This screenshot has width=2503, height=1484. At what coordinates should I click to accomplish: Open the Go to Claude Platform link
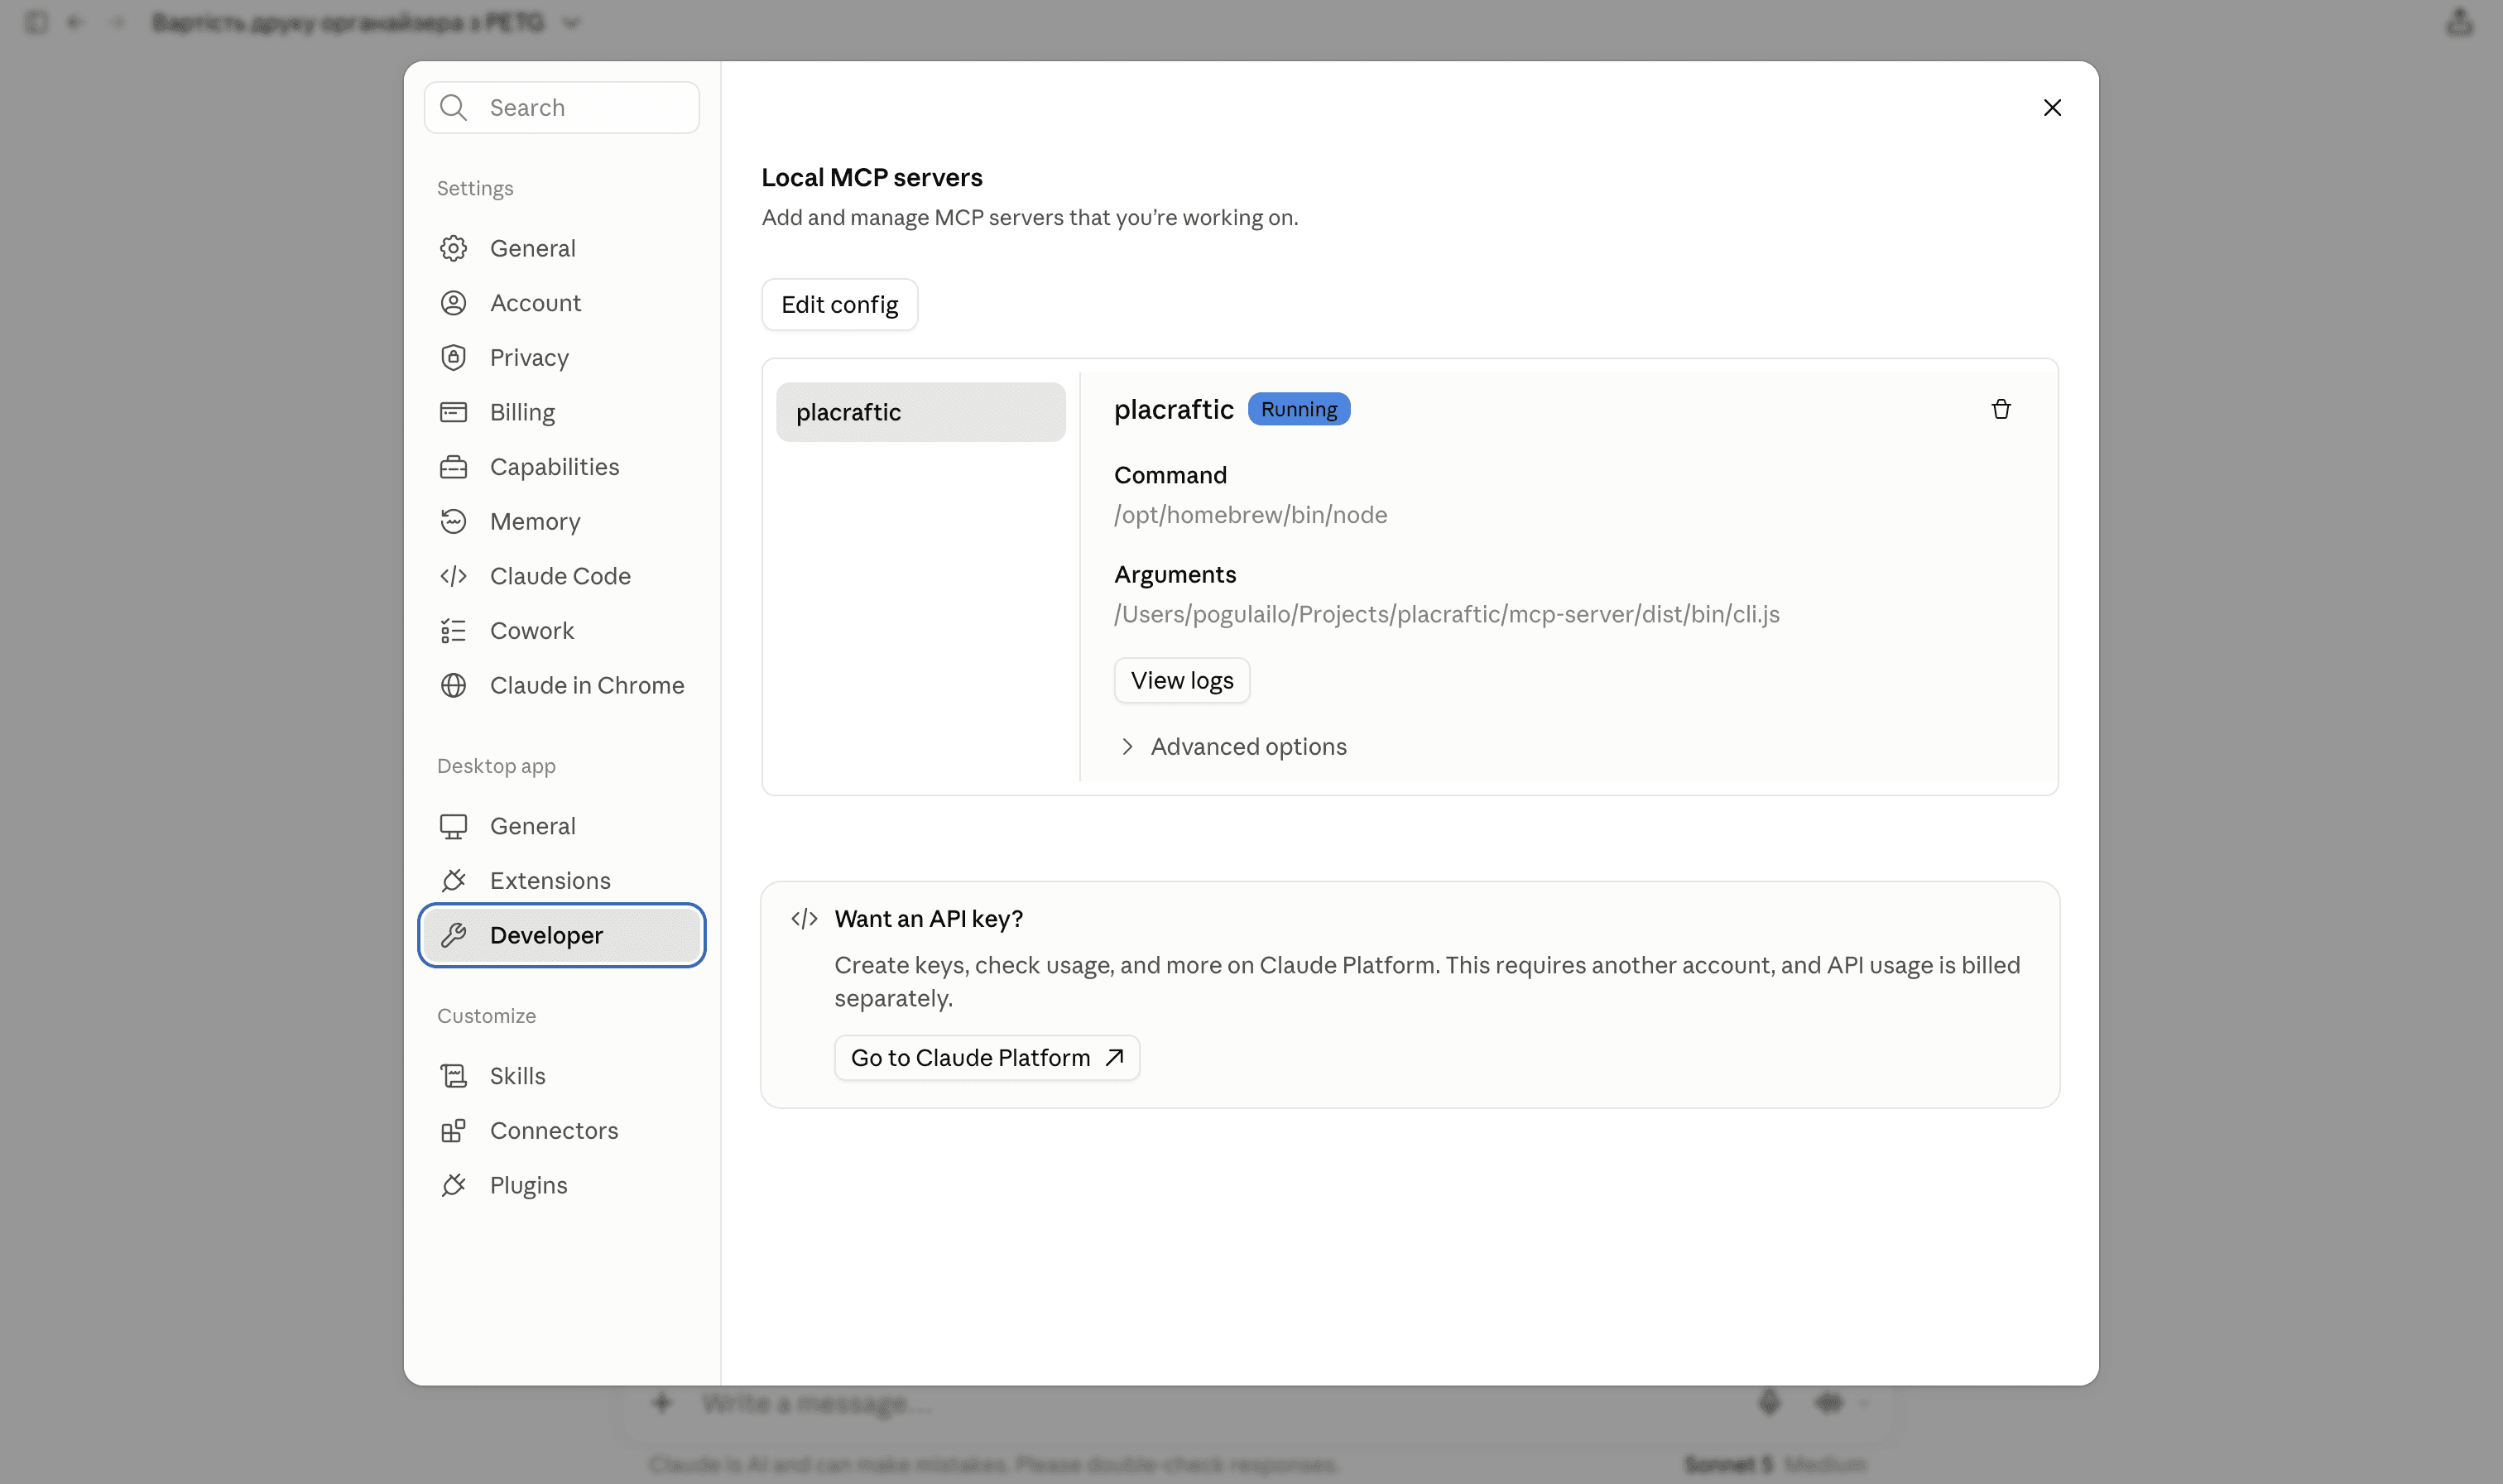[987, 1058]
